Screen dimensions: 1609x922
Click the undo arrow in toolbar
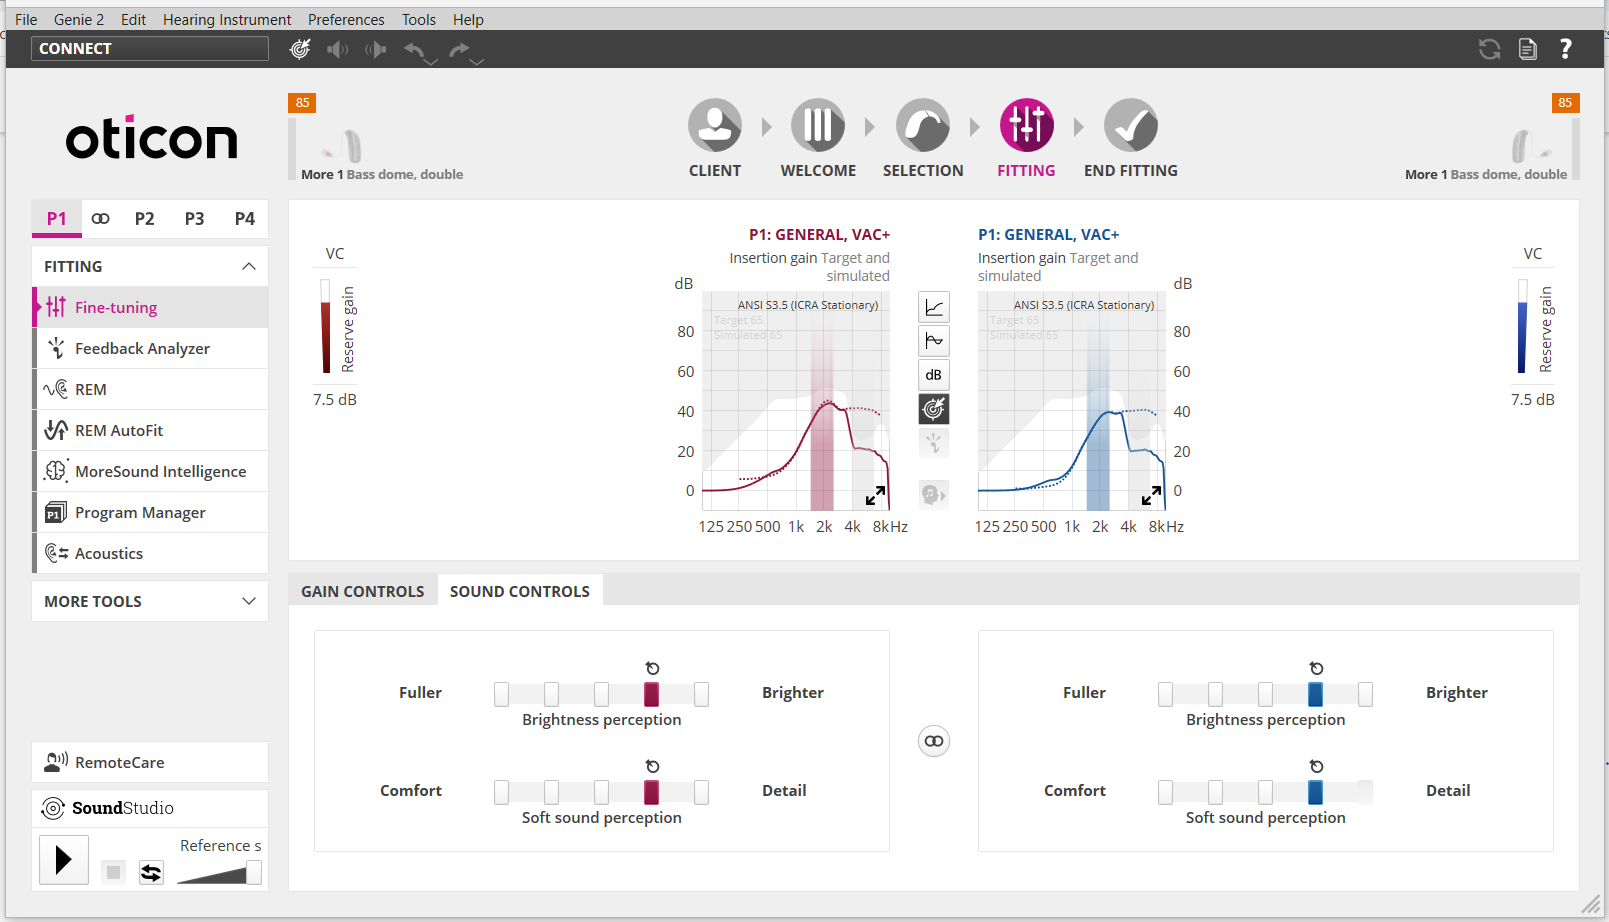(414, 49)
